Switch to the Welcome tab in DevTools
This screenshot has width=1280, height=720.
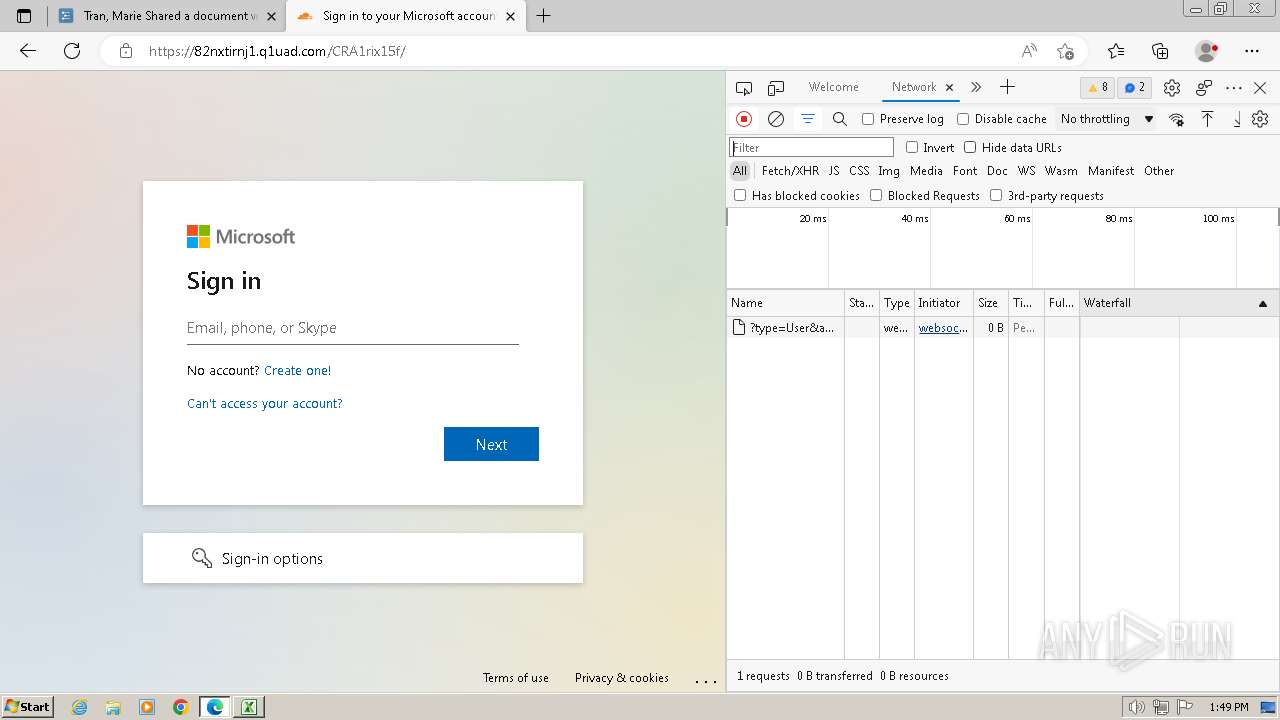click(x=834, y=87)
